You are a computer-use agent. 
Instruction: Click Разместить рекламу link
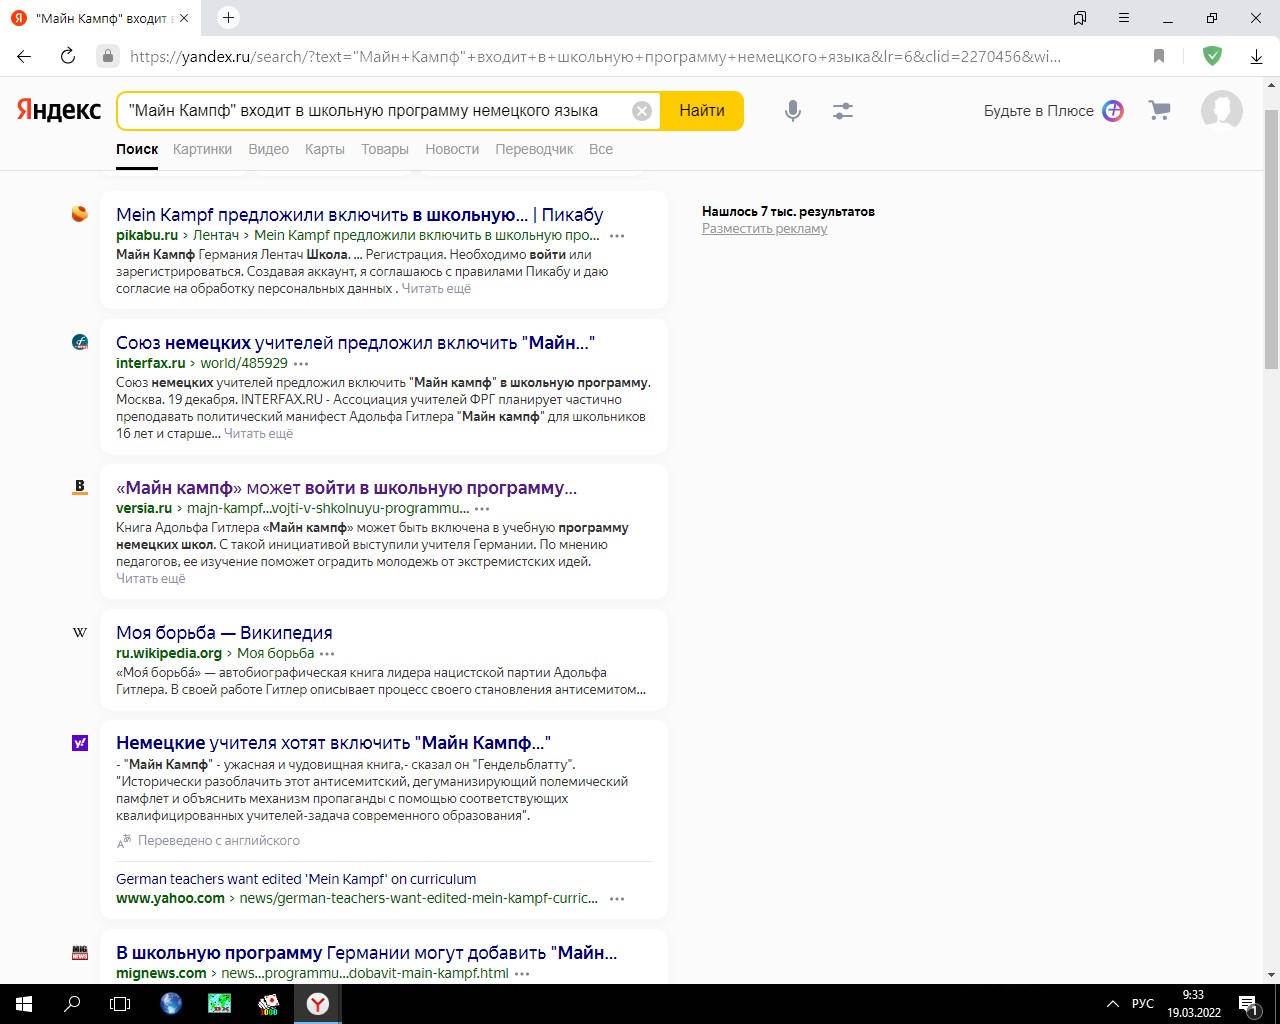764,229
